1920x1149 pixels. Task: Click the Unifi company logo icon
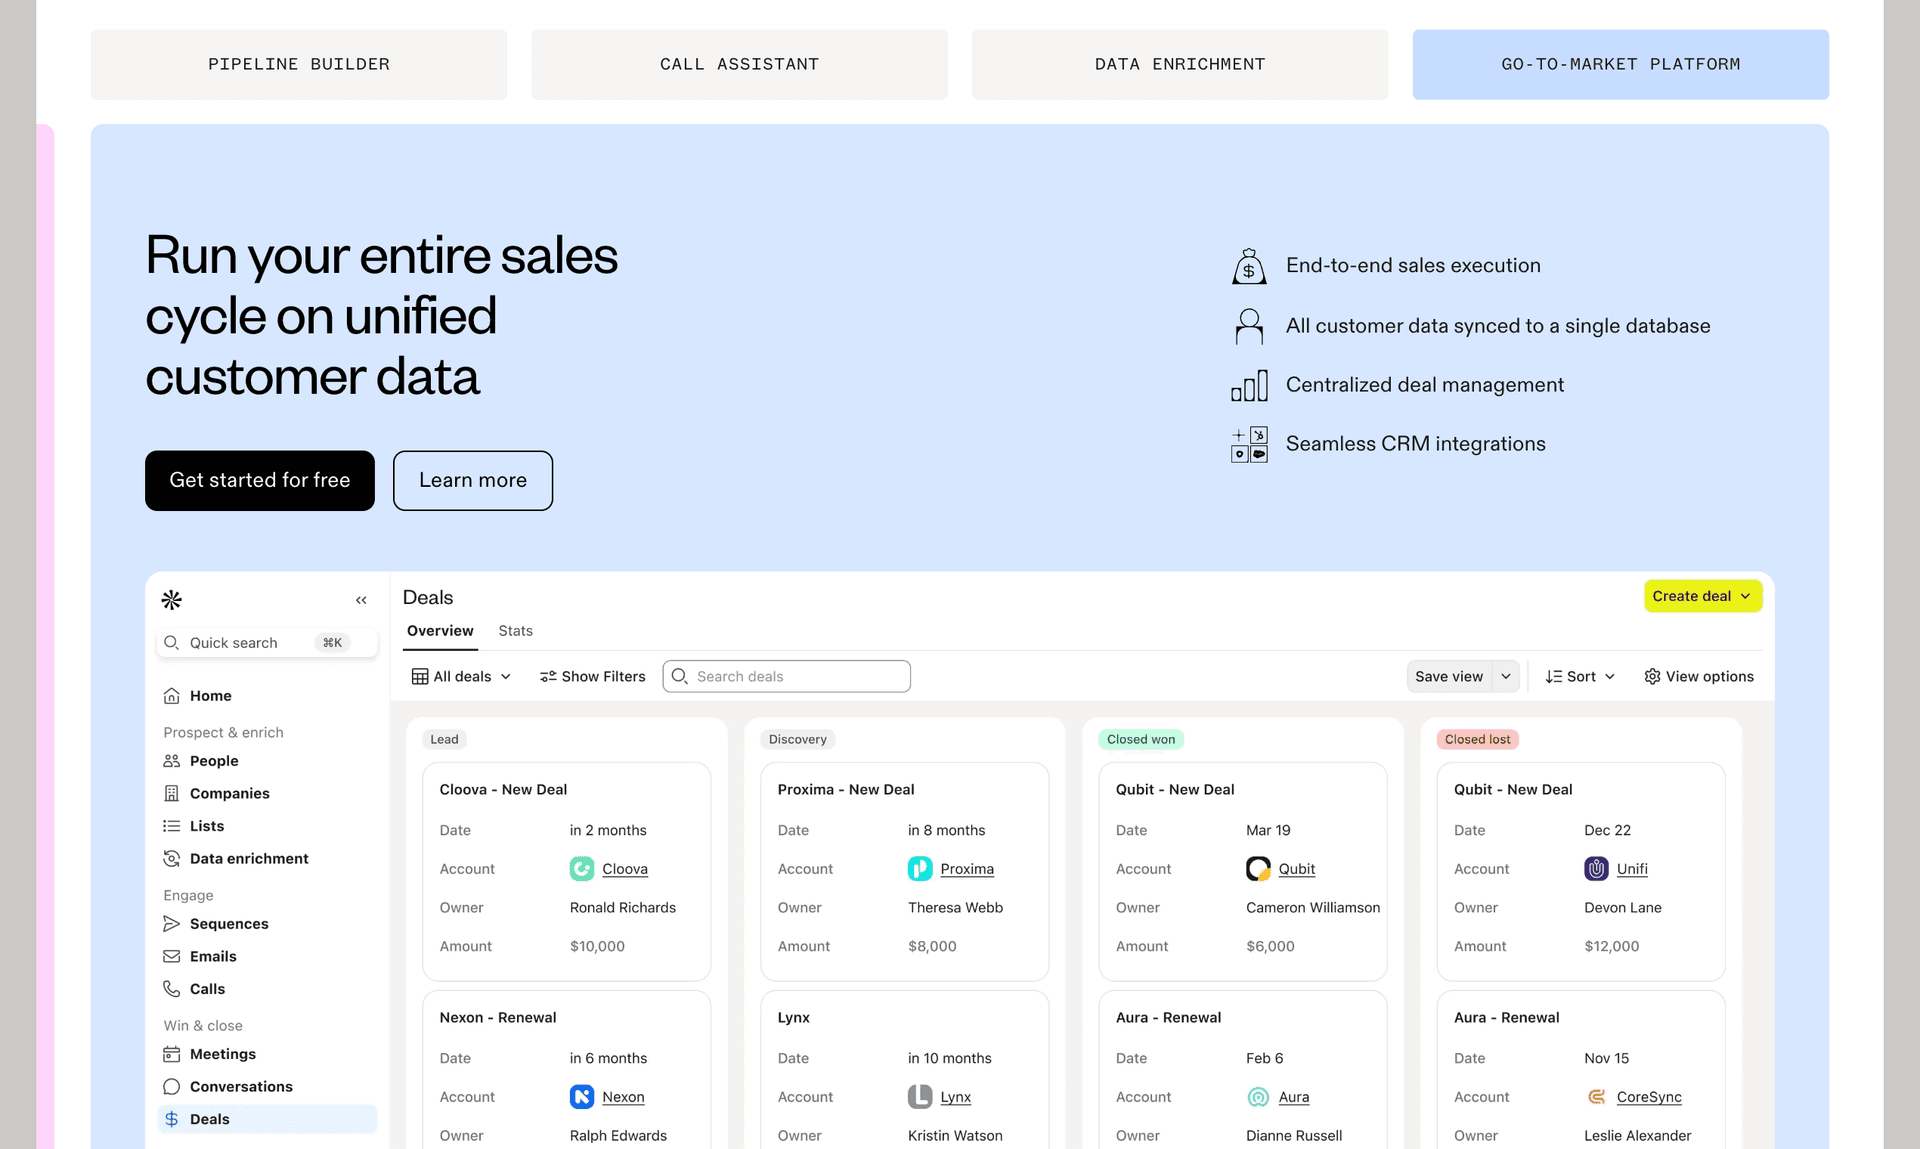click(x=1596, y=869)
